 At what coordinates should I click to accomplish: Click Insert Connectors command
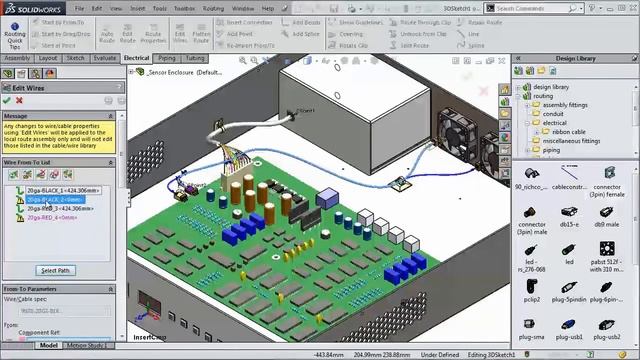pos(244,22)
